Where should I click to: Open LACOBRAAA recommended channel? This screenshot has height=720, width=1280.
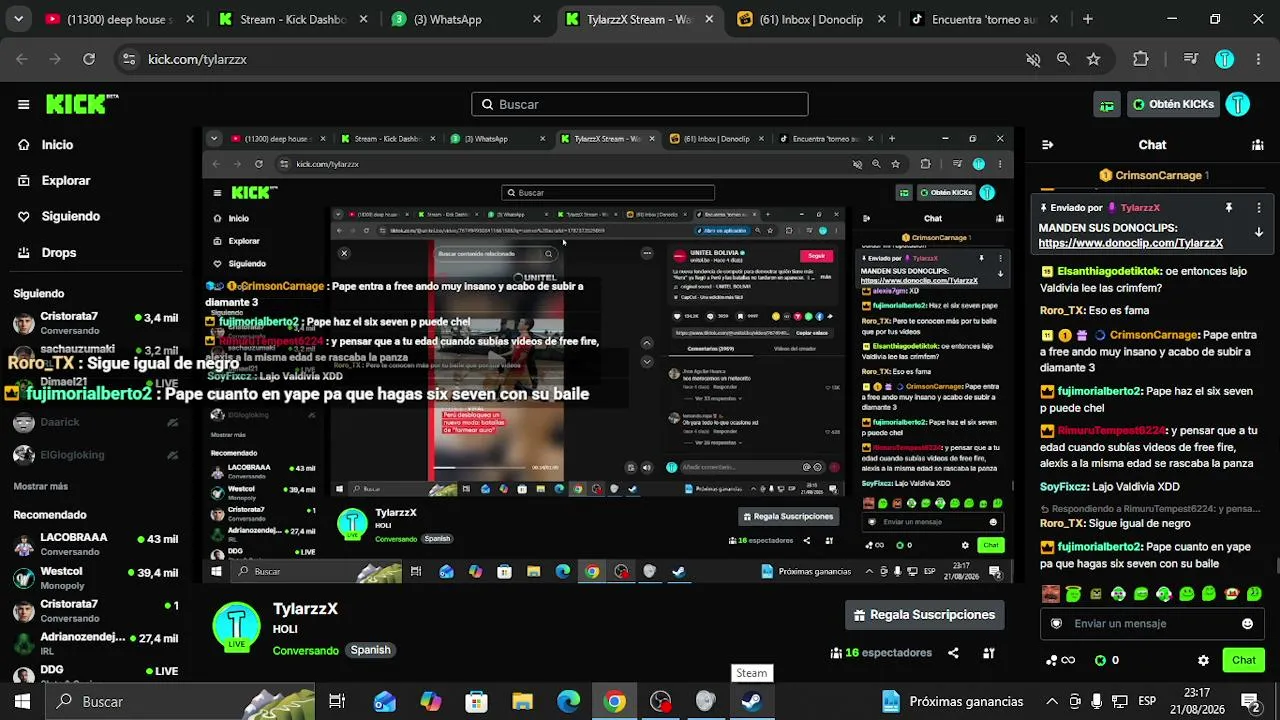[95, 544]
